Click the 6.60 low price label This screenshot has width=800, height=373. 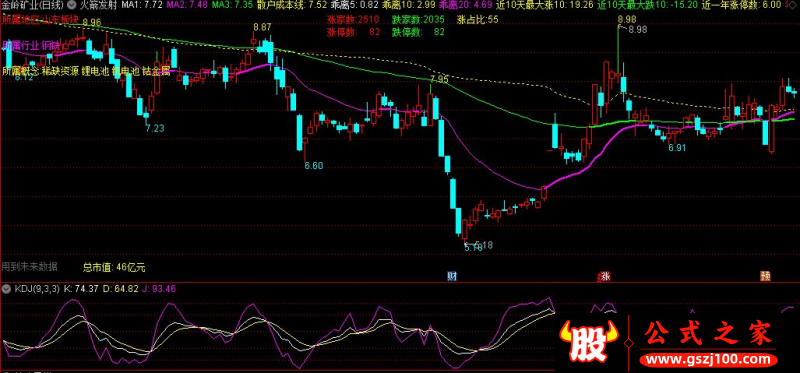tap(314, 165)
